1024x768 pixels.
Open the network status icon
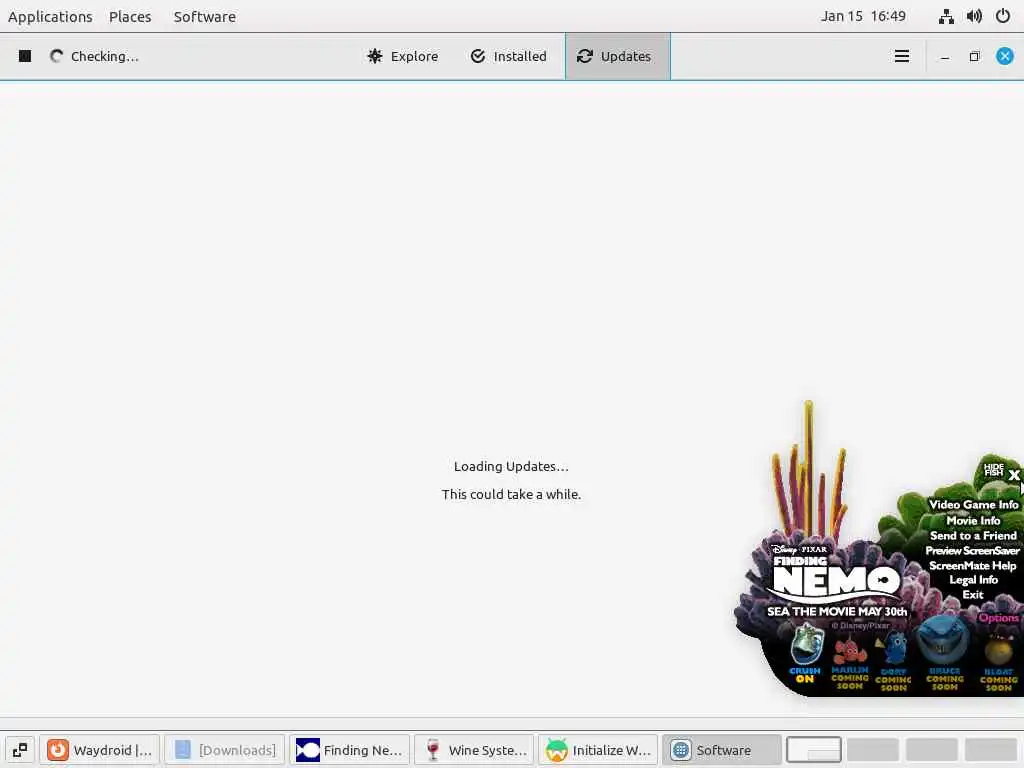pyautogui.click(x=946, y=16)
